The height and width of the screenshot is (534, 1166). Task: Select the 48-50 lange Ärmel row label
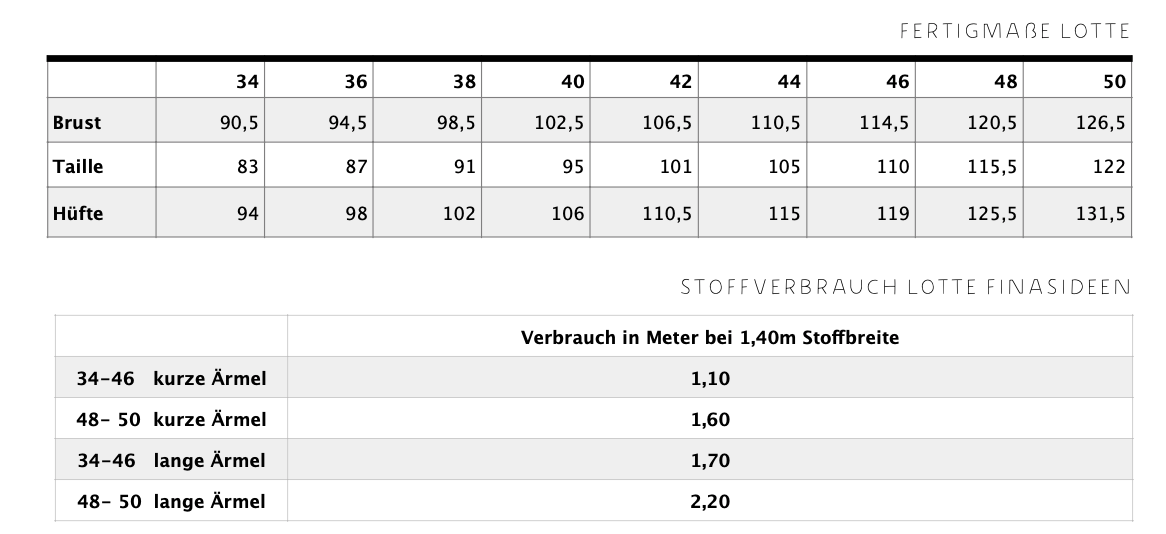171,501
